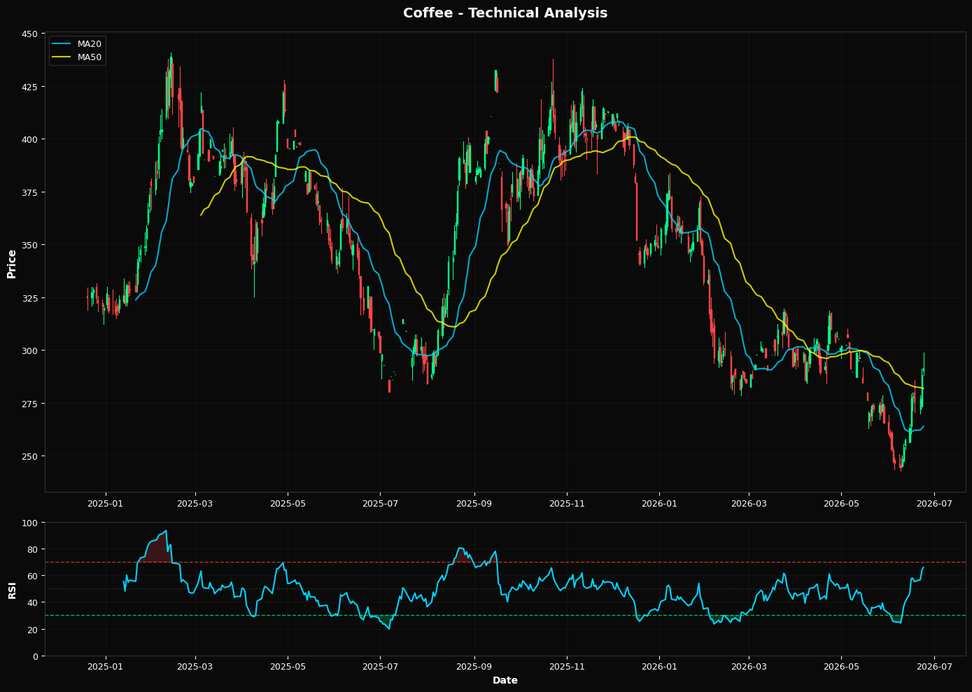The width and height of the screenshot is (972, 692).
Task: Select the 325 price tick label
Action: pyautogui.click(x=30, y=298)
